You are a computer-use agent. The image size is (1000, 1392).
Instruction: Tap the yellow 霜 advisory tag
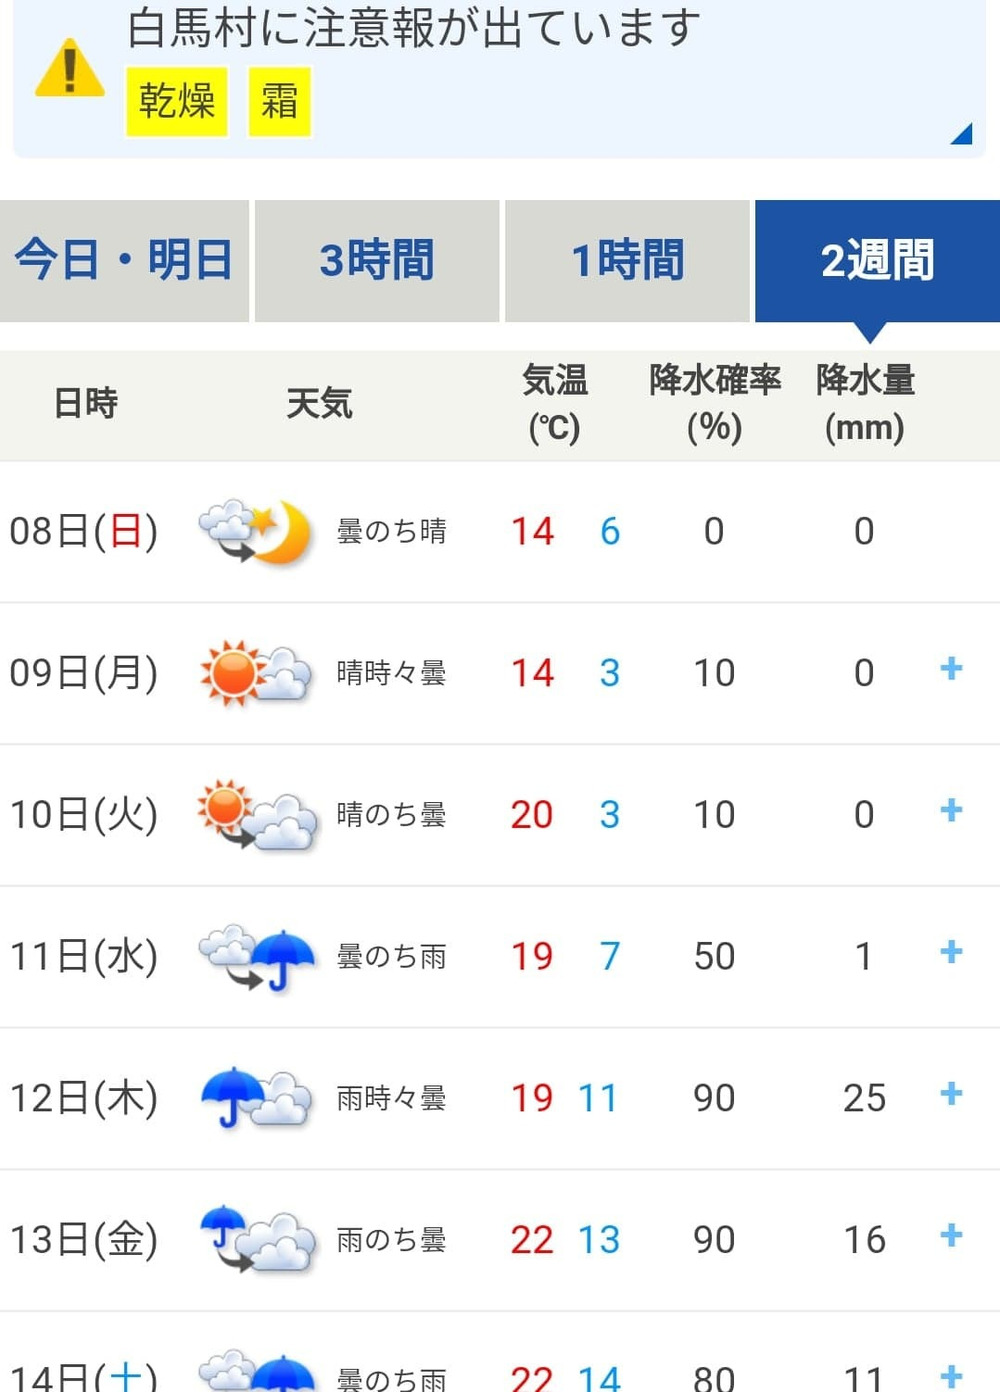(280, 101)
